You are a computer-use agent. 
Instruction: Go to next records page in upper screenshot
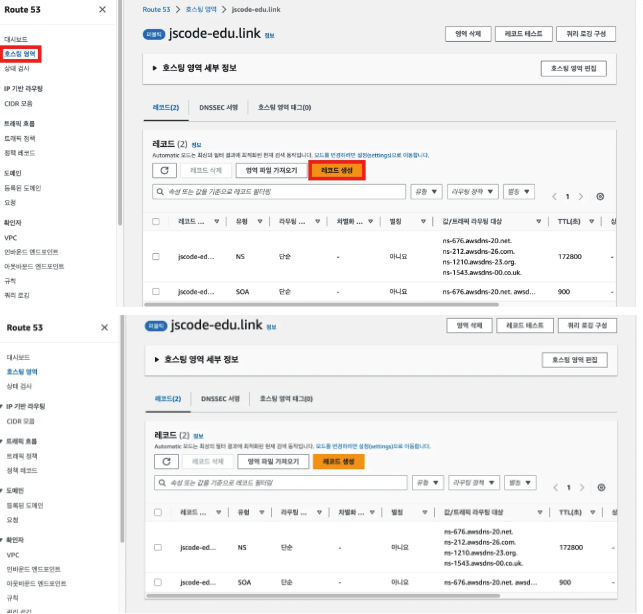click(581, 196)
